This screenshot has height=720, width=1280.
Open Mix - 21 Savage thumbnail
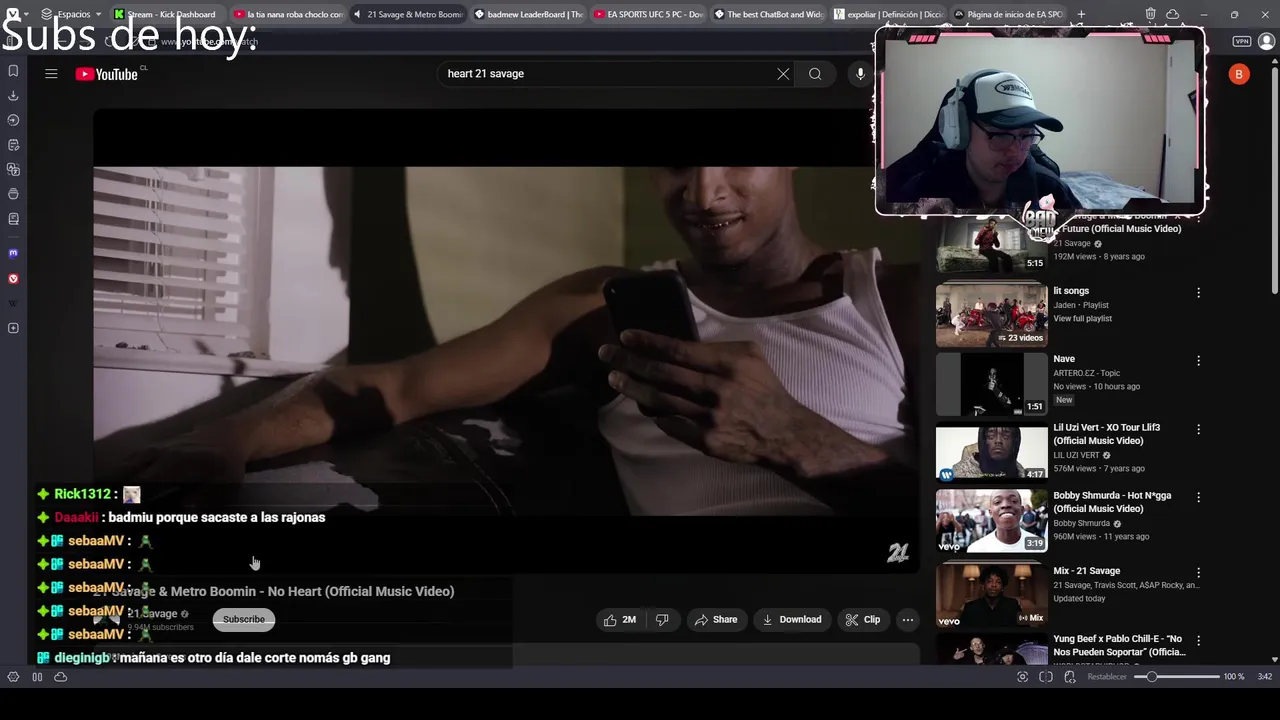(991, 595)
